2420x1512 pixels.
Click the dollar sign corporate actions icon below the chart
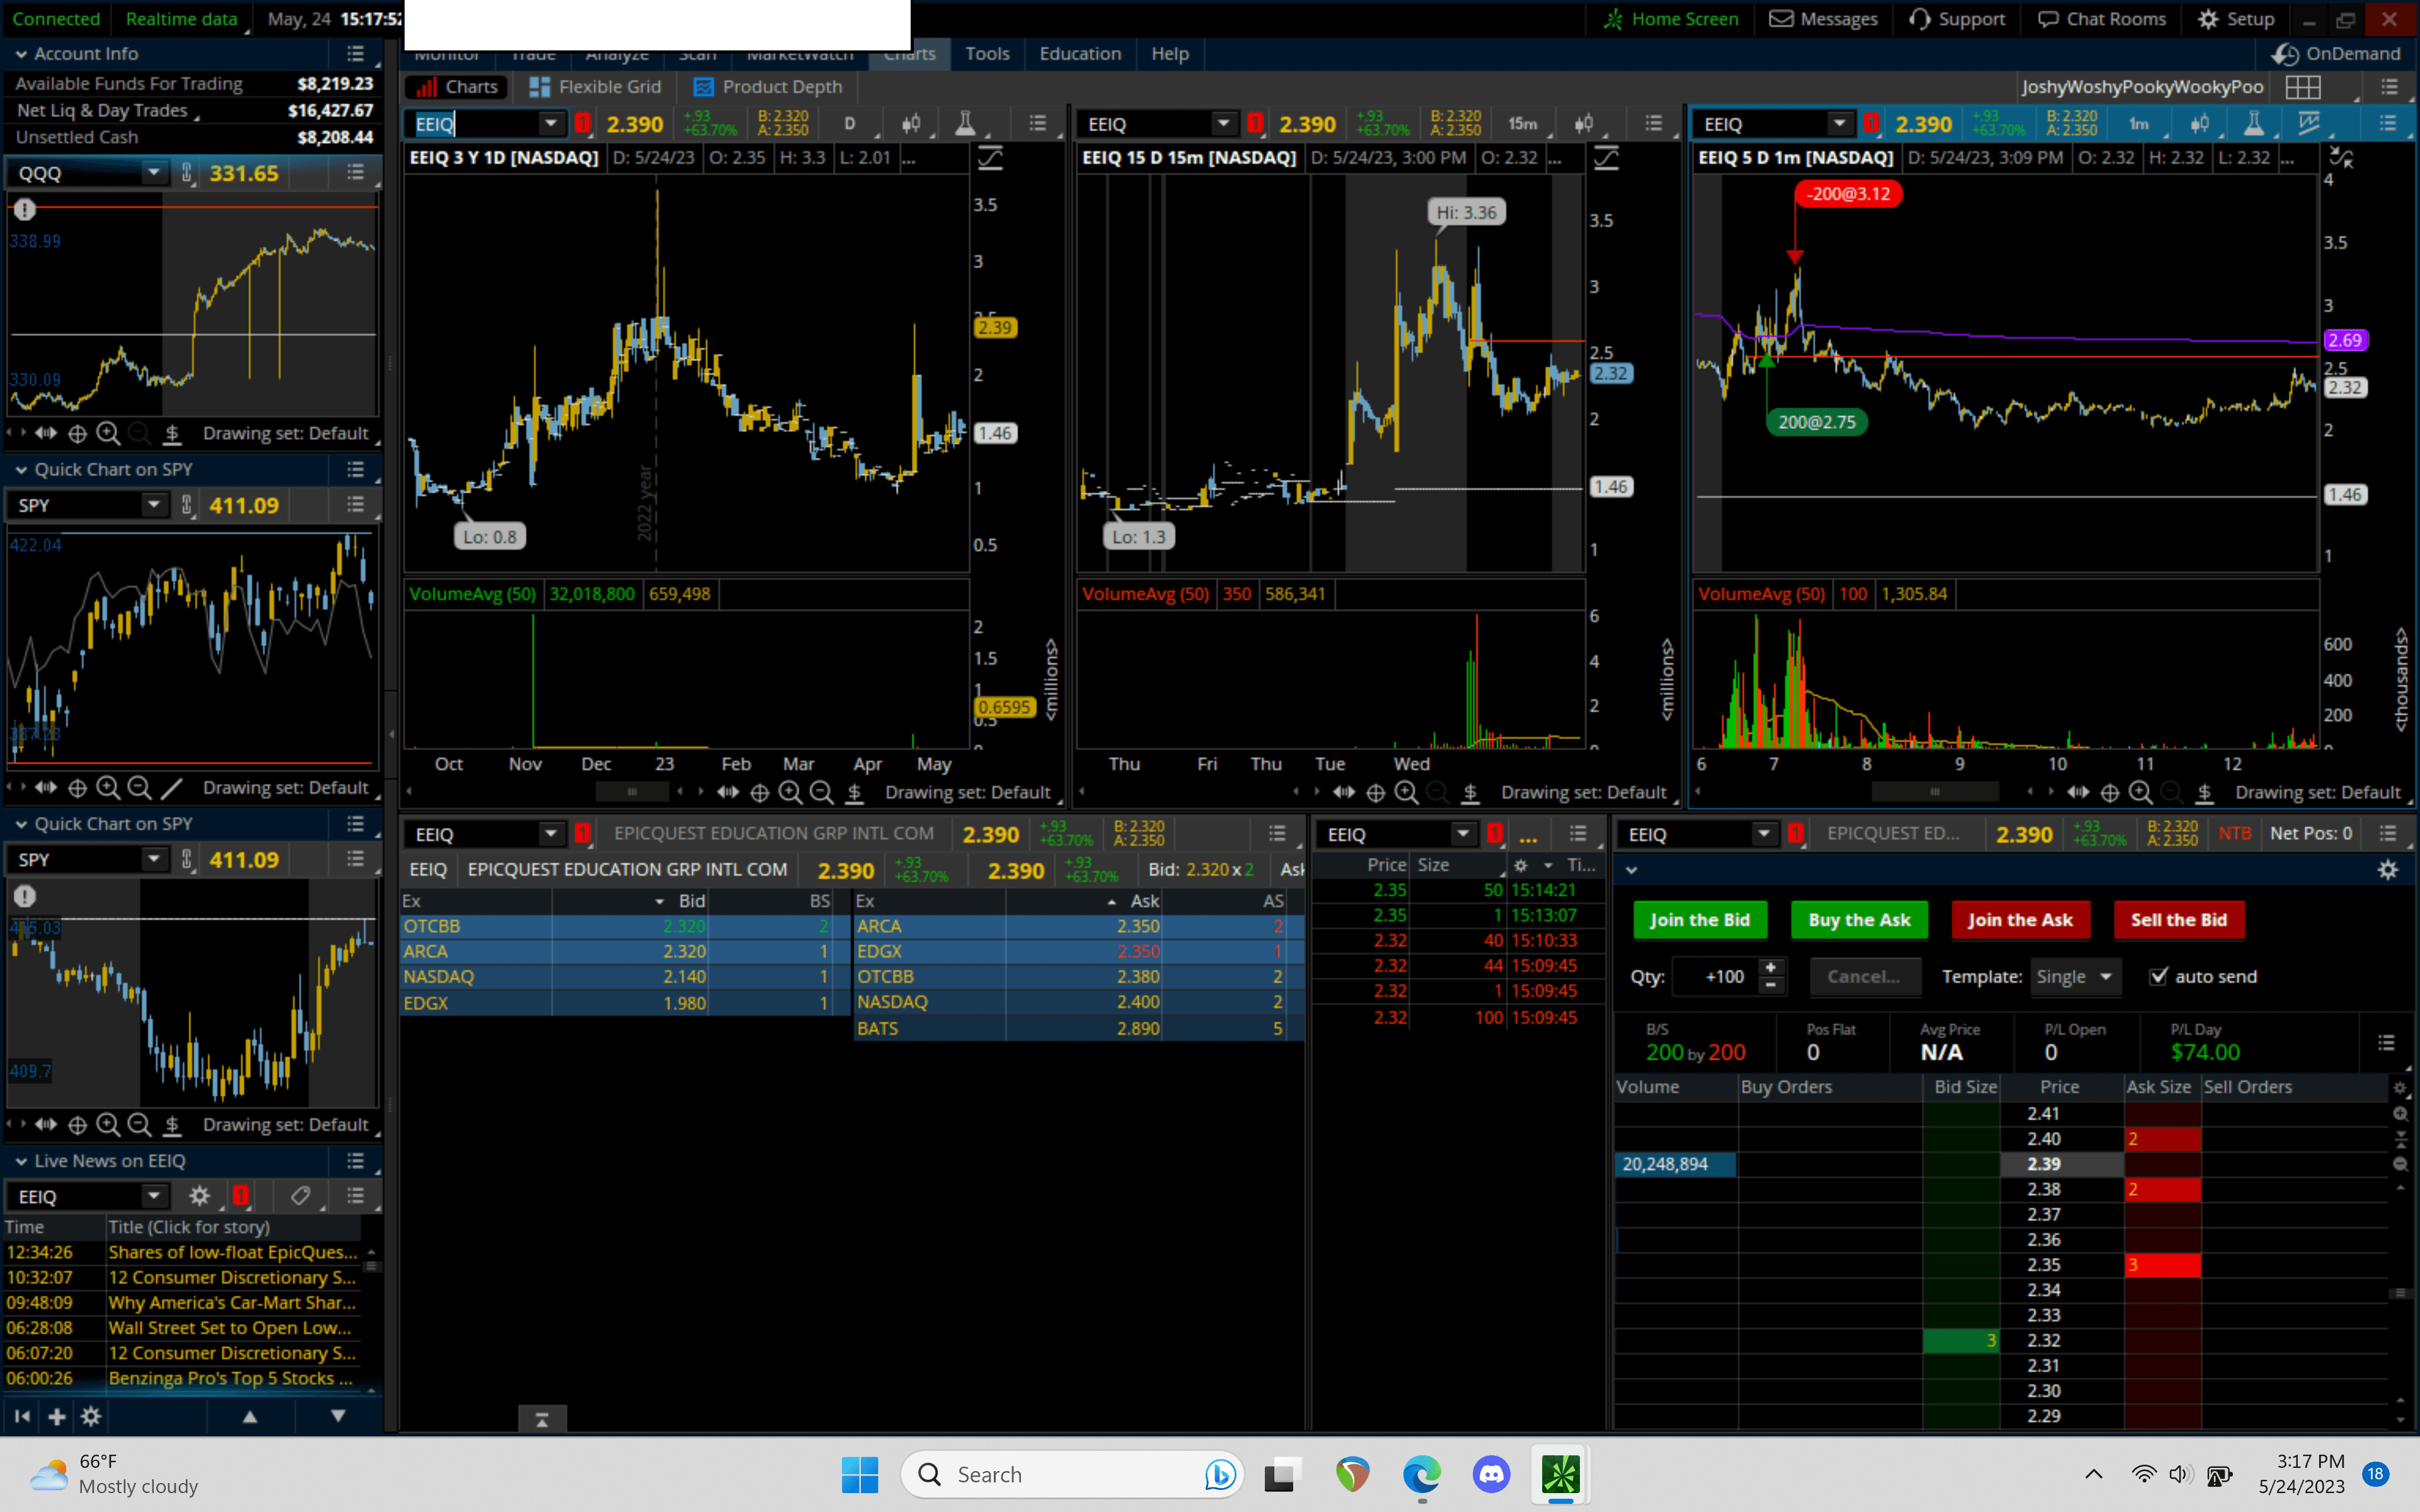coord(855,793)
